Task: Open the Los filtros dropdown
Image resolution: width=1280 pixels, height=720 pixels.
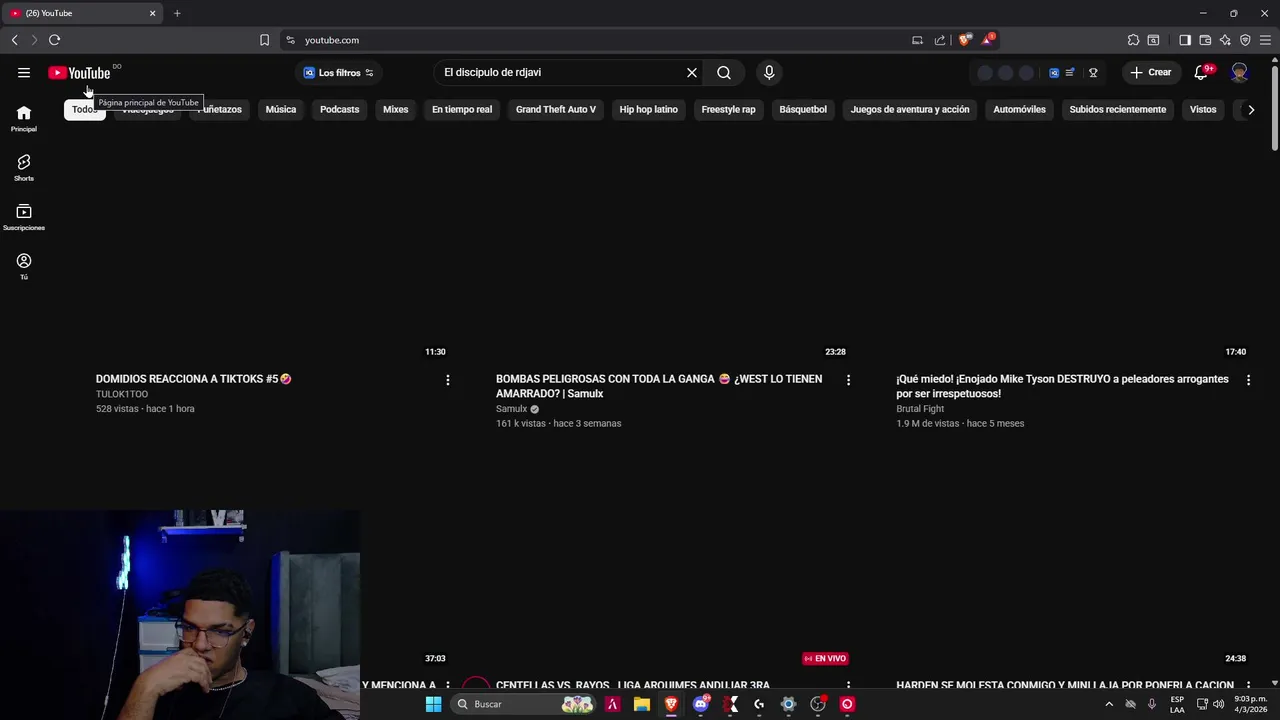Action: [338, 72]
